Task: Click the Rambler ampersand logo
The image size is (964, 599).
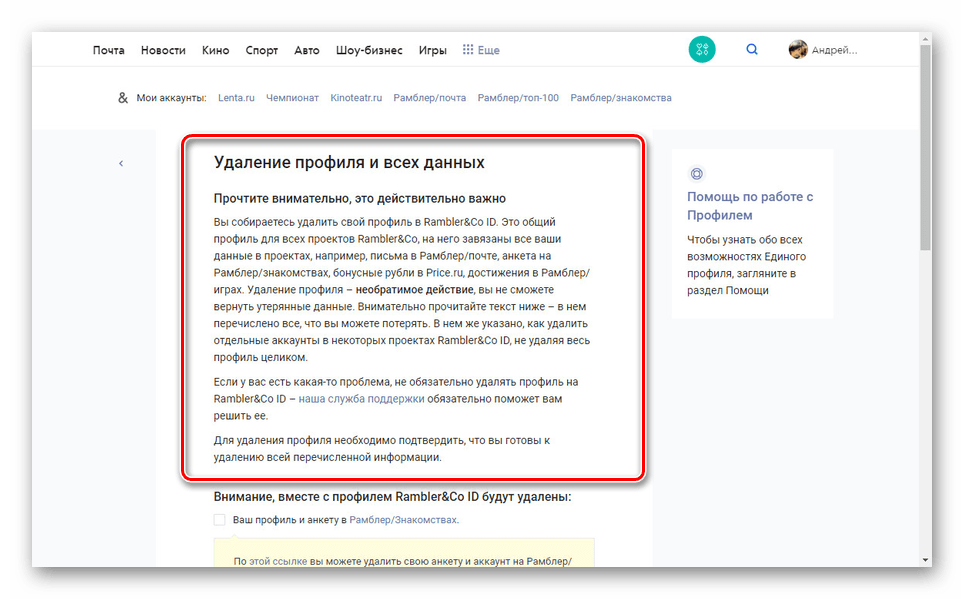Action: pyautogui.click(x=122, y=98)
